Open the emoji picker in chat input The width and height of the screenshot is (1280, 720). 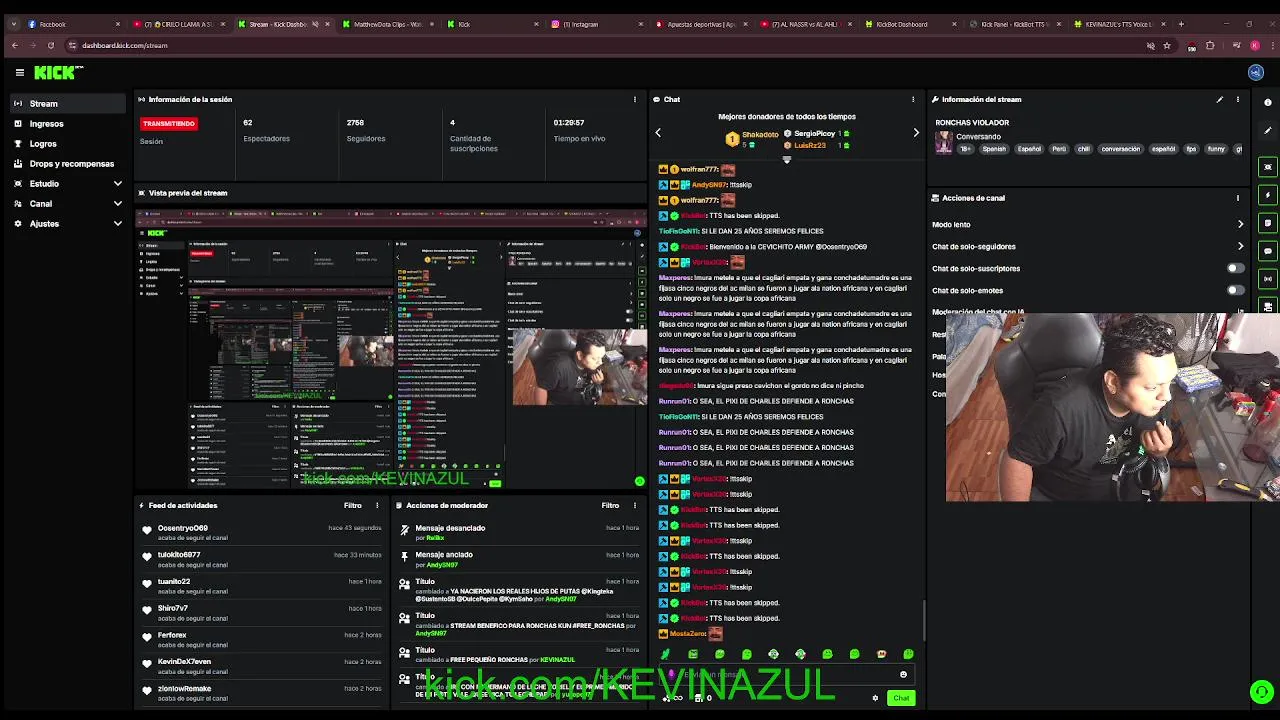click(903, 675)
